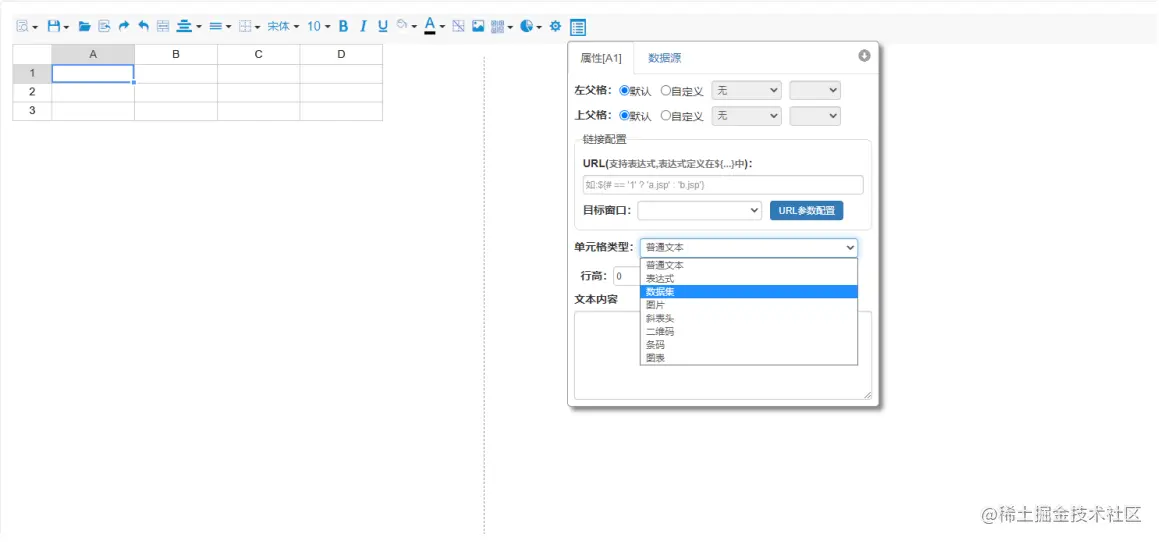Open the font color A icon
Image resolution: width=1159 pixels, height=542 pixels.
pyautogui.click(x=434, y=26)
